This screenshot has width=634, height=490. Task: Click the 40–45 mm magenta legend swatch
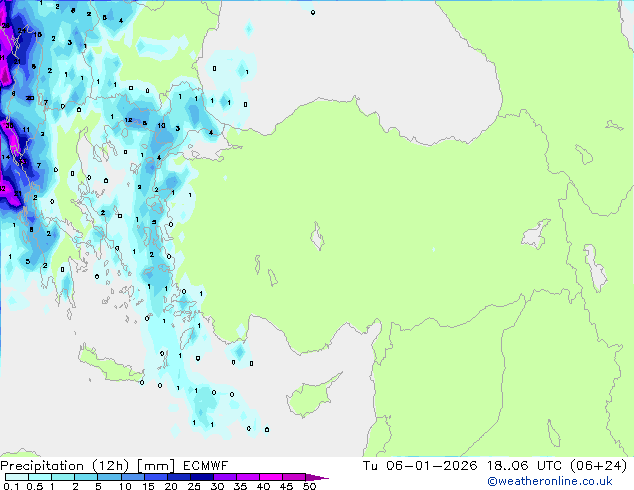(x=271, y=477)
